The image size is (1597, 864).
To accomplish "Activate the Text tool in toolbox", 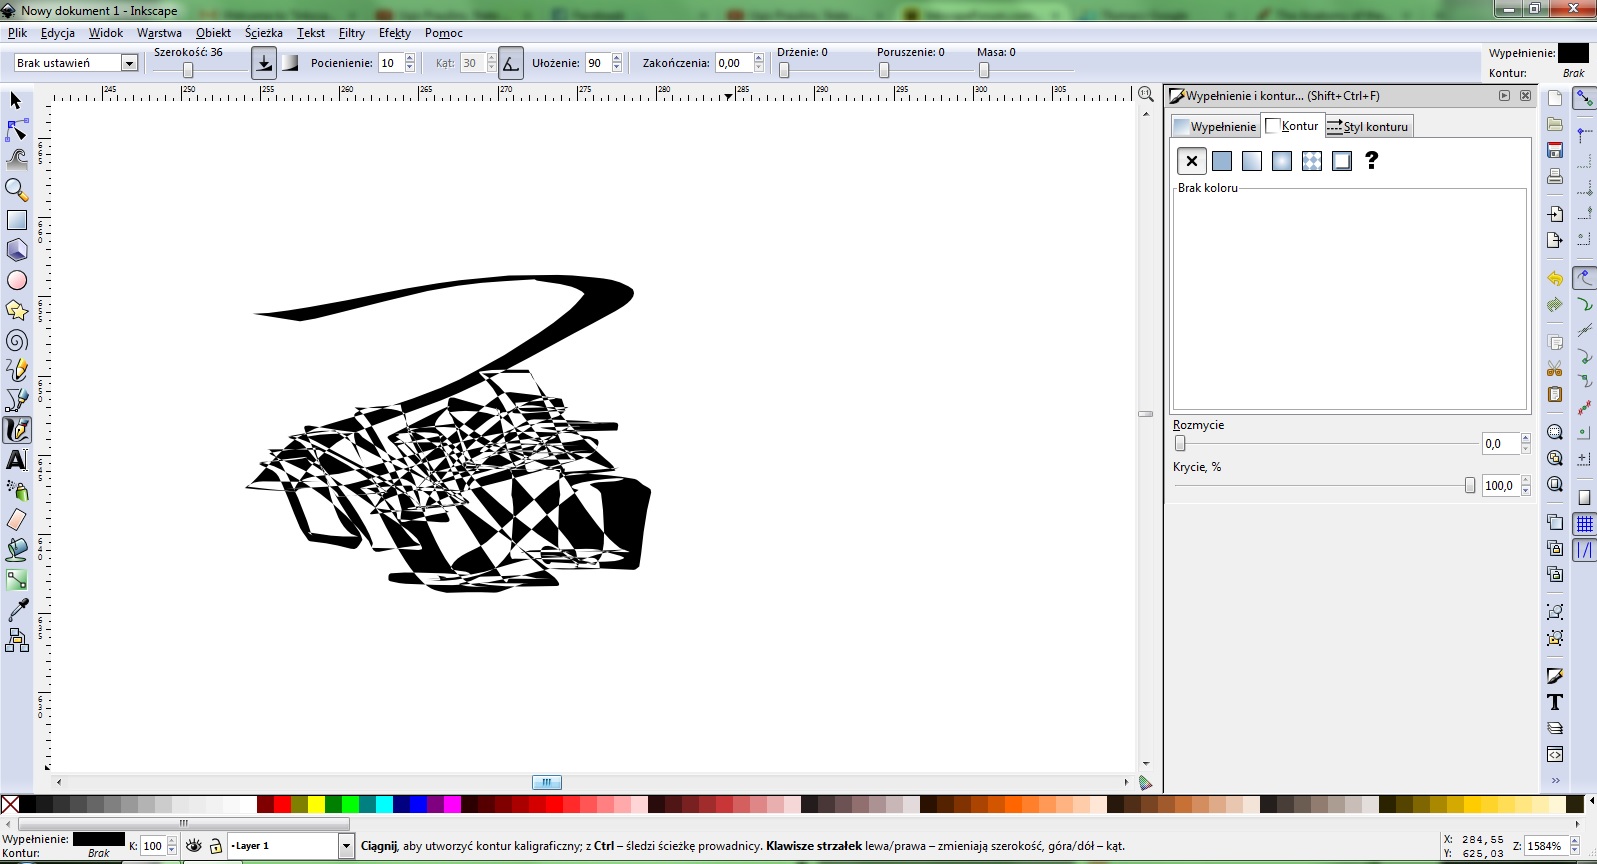I will pyautogui.click(x=16, y=460).
